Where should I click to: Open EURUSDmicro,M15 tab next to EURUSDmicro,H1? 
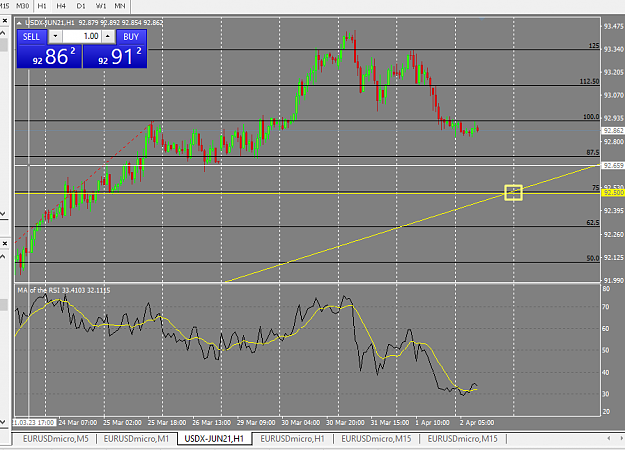pos(376,439)
